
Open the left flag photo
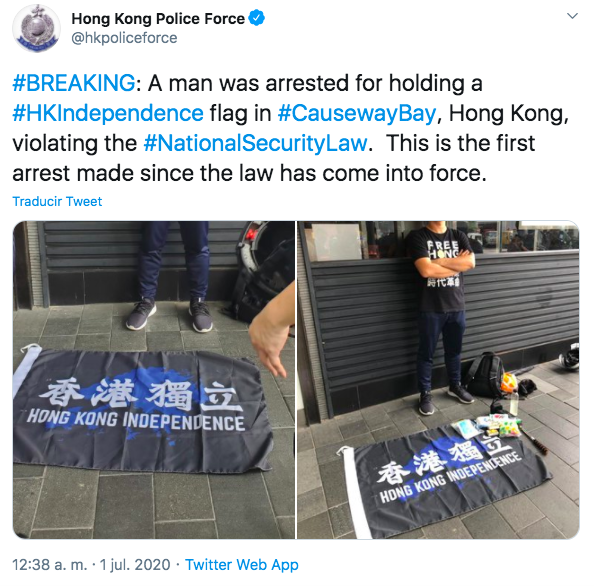click(154, 380)
